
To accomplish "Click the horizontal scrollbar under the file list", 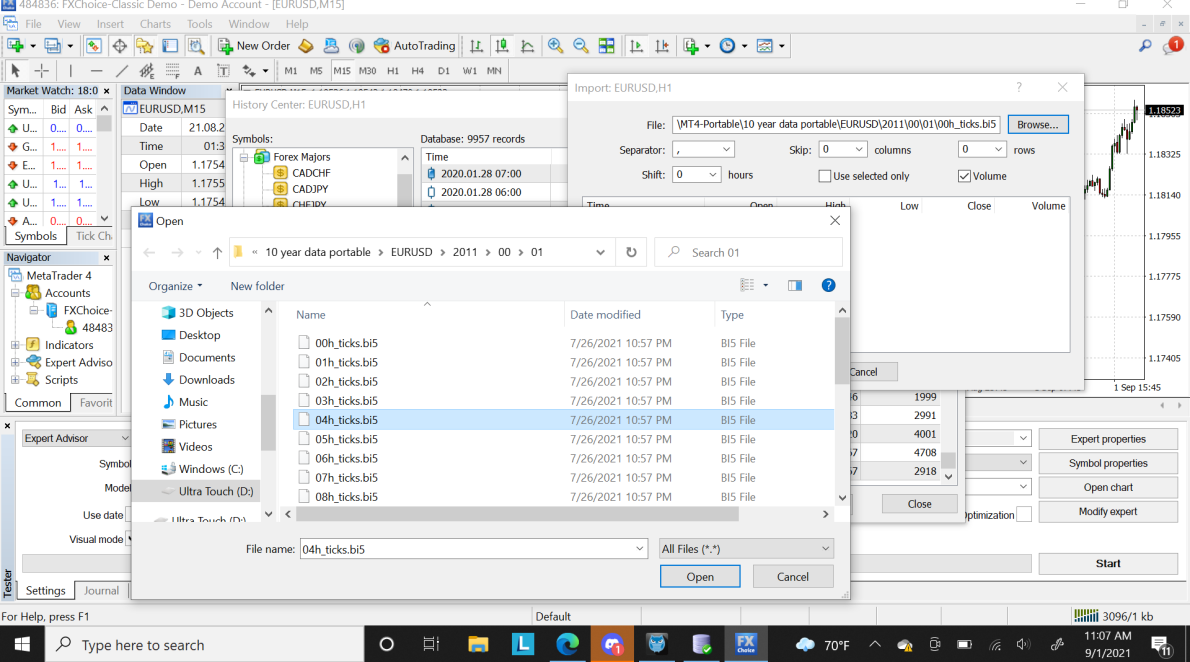I will tap(517, 514).
